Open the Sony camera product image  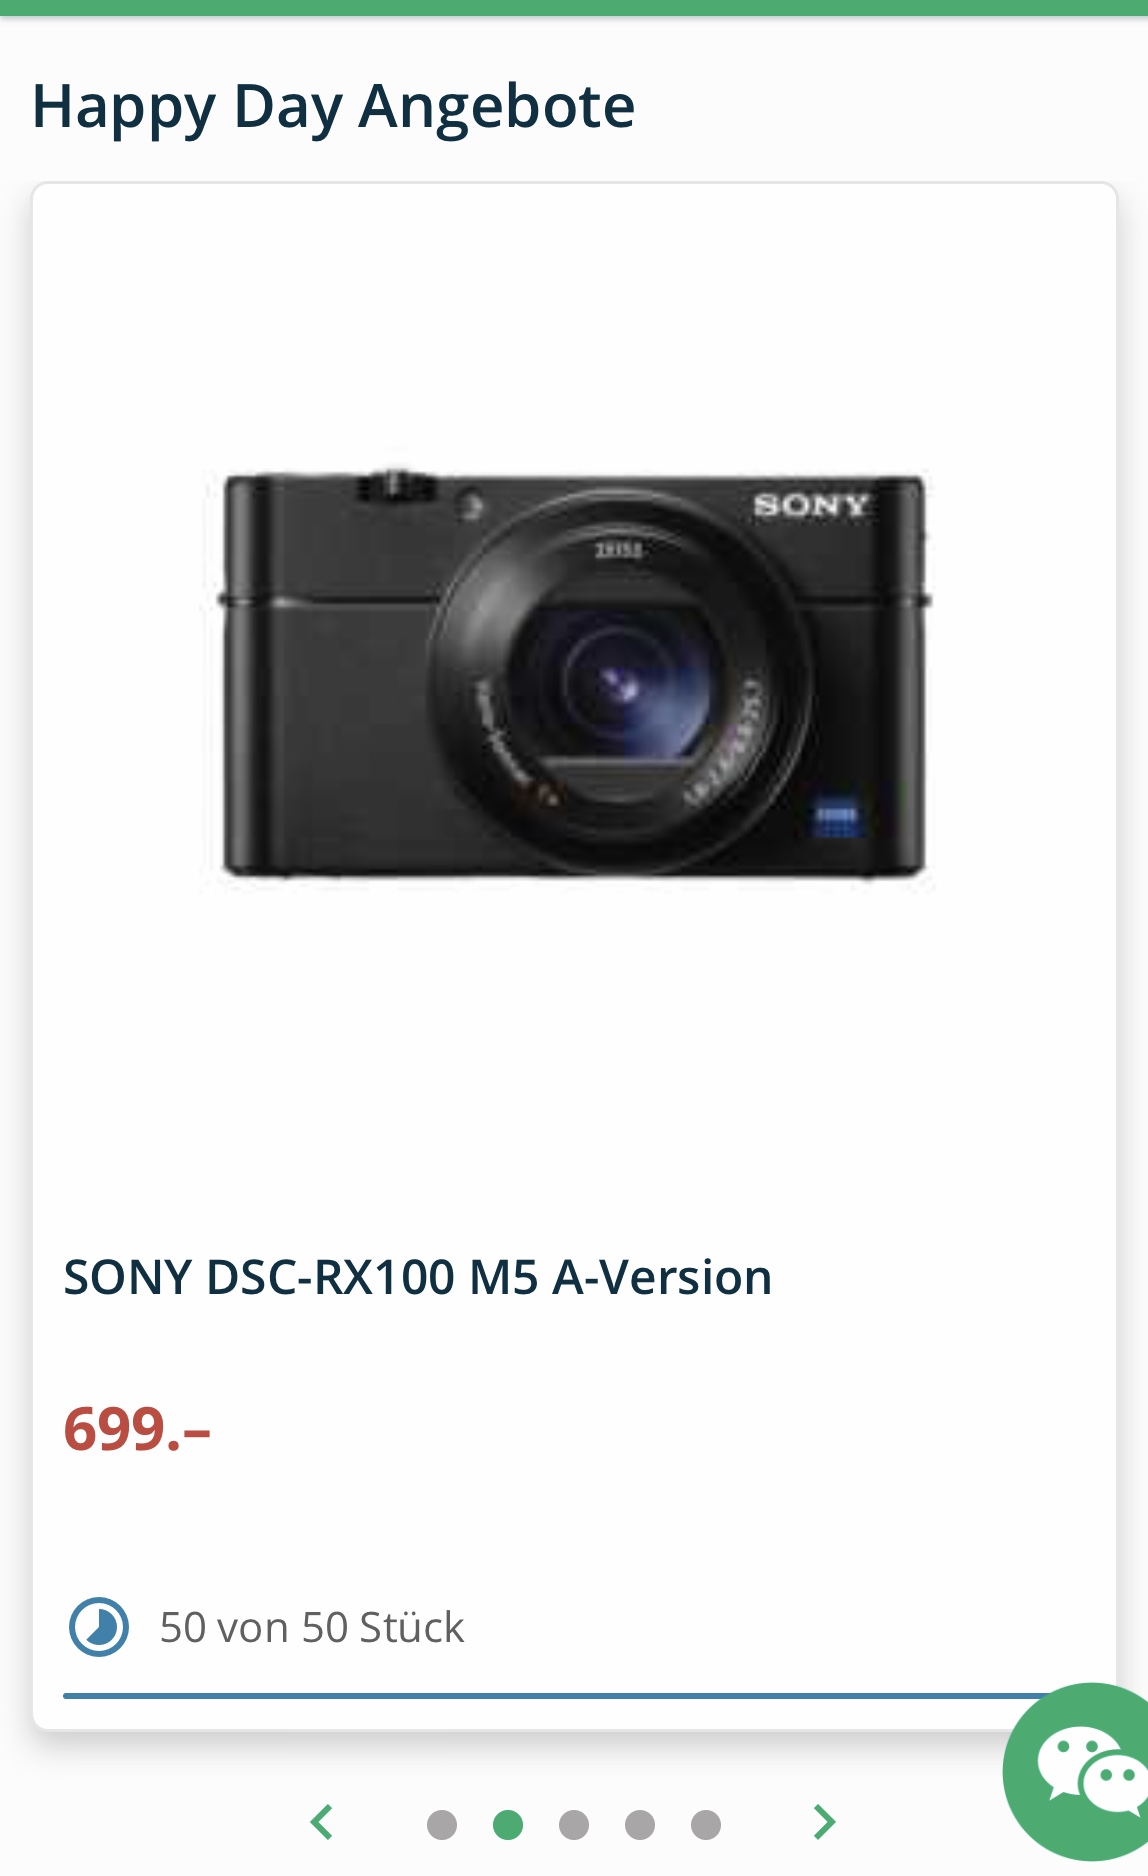tap(574, 676)
